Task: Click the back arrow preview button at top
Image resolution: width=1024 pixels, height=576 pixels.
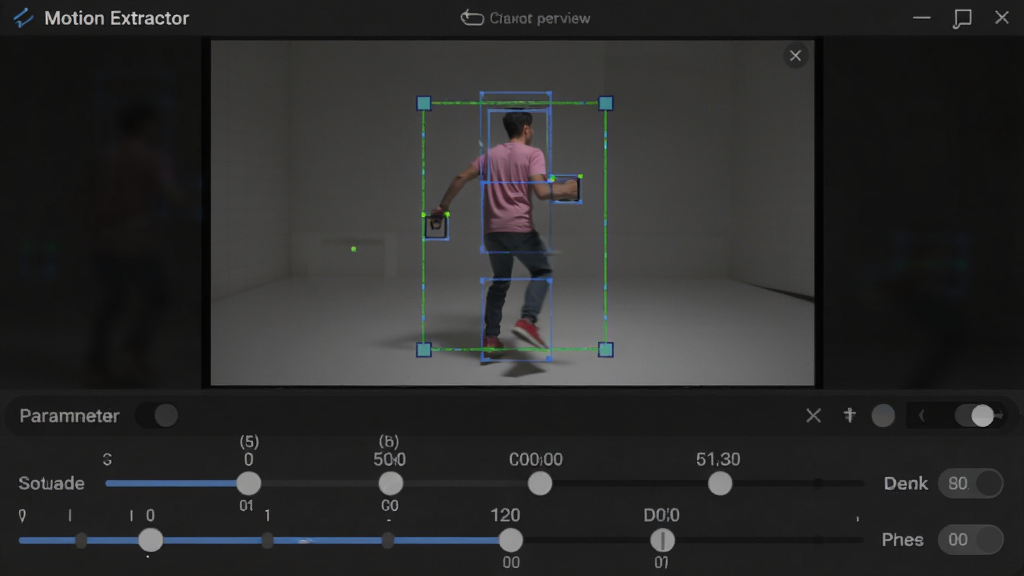Action: coord(472,18)
